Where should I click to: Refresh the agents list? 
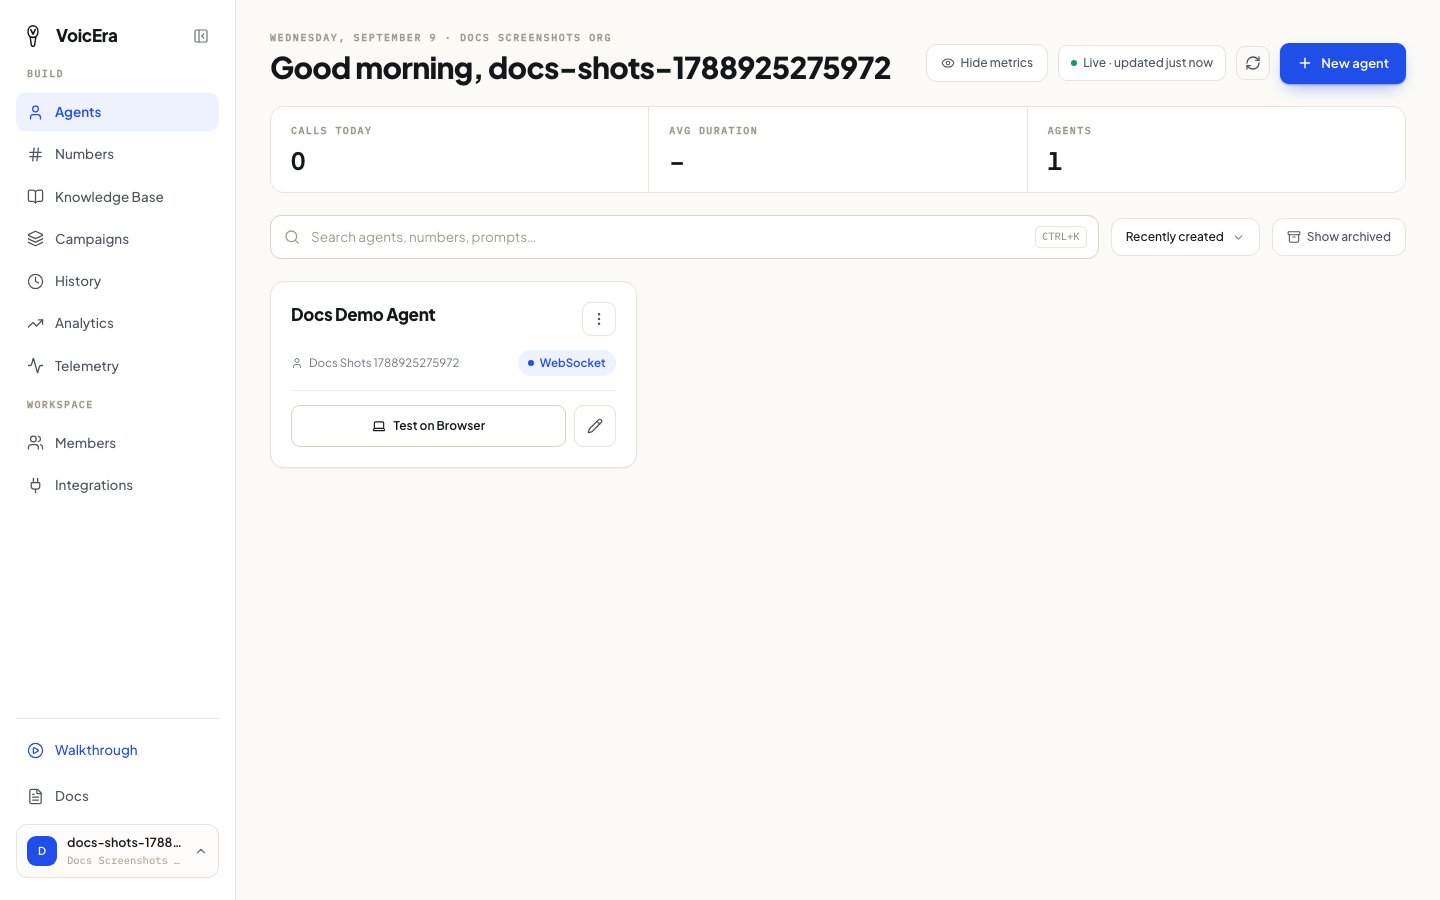click(1253, 63)
